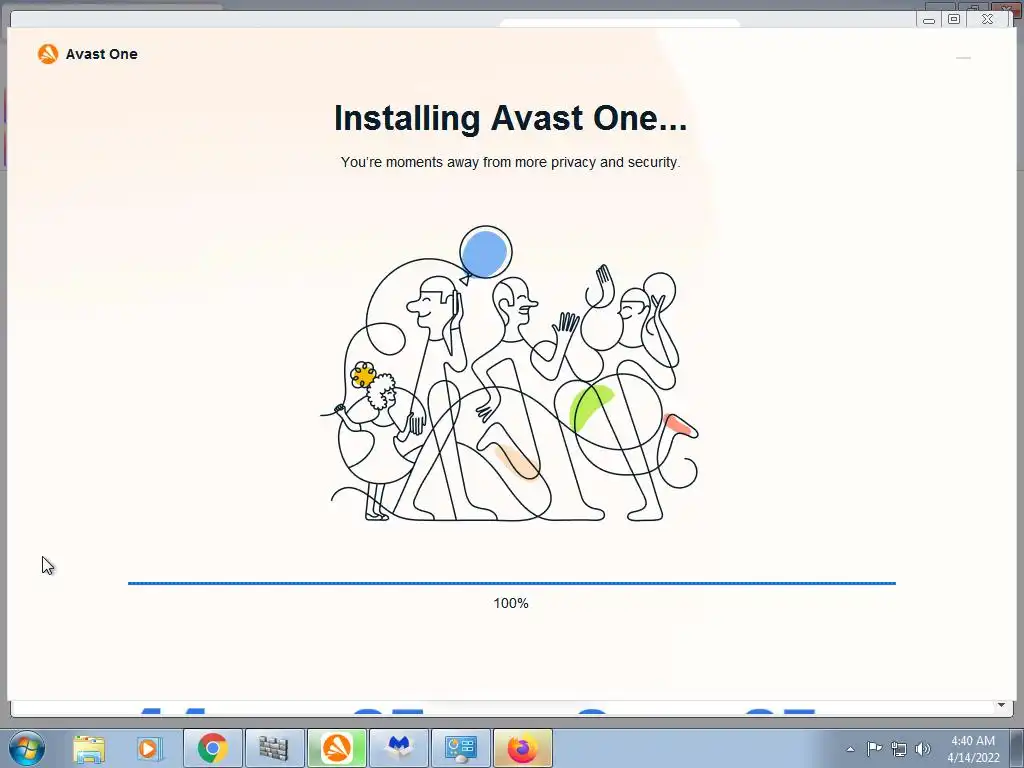The image size is (1024, 768).
Task: Open the volume speaker tray icon
Action: click(x=923, y=749)
